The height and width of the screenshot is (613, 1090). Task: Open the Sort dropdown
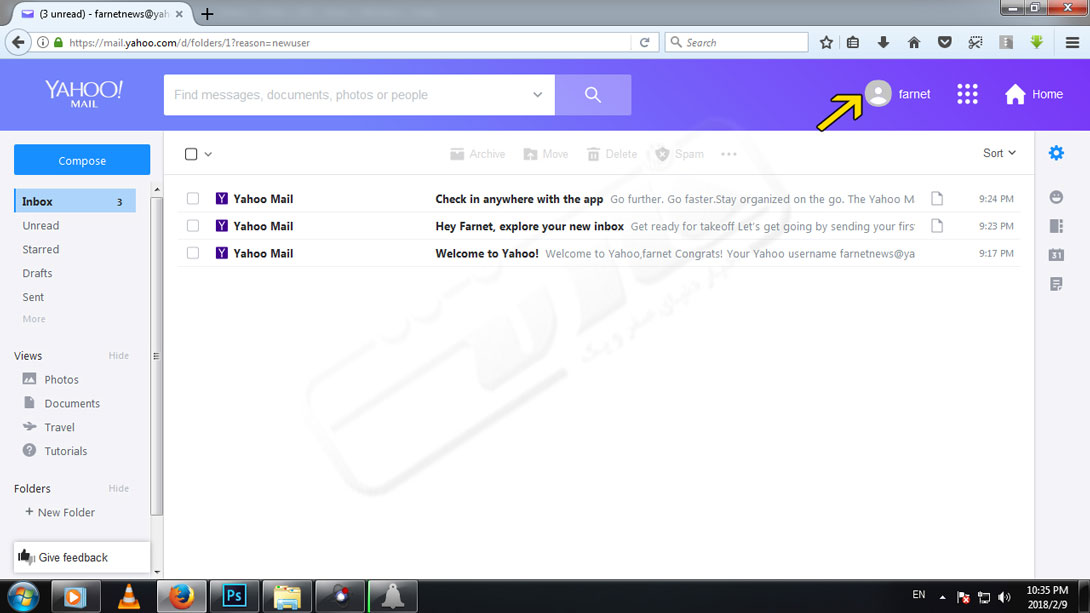(x=999, y=153)
